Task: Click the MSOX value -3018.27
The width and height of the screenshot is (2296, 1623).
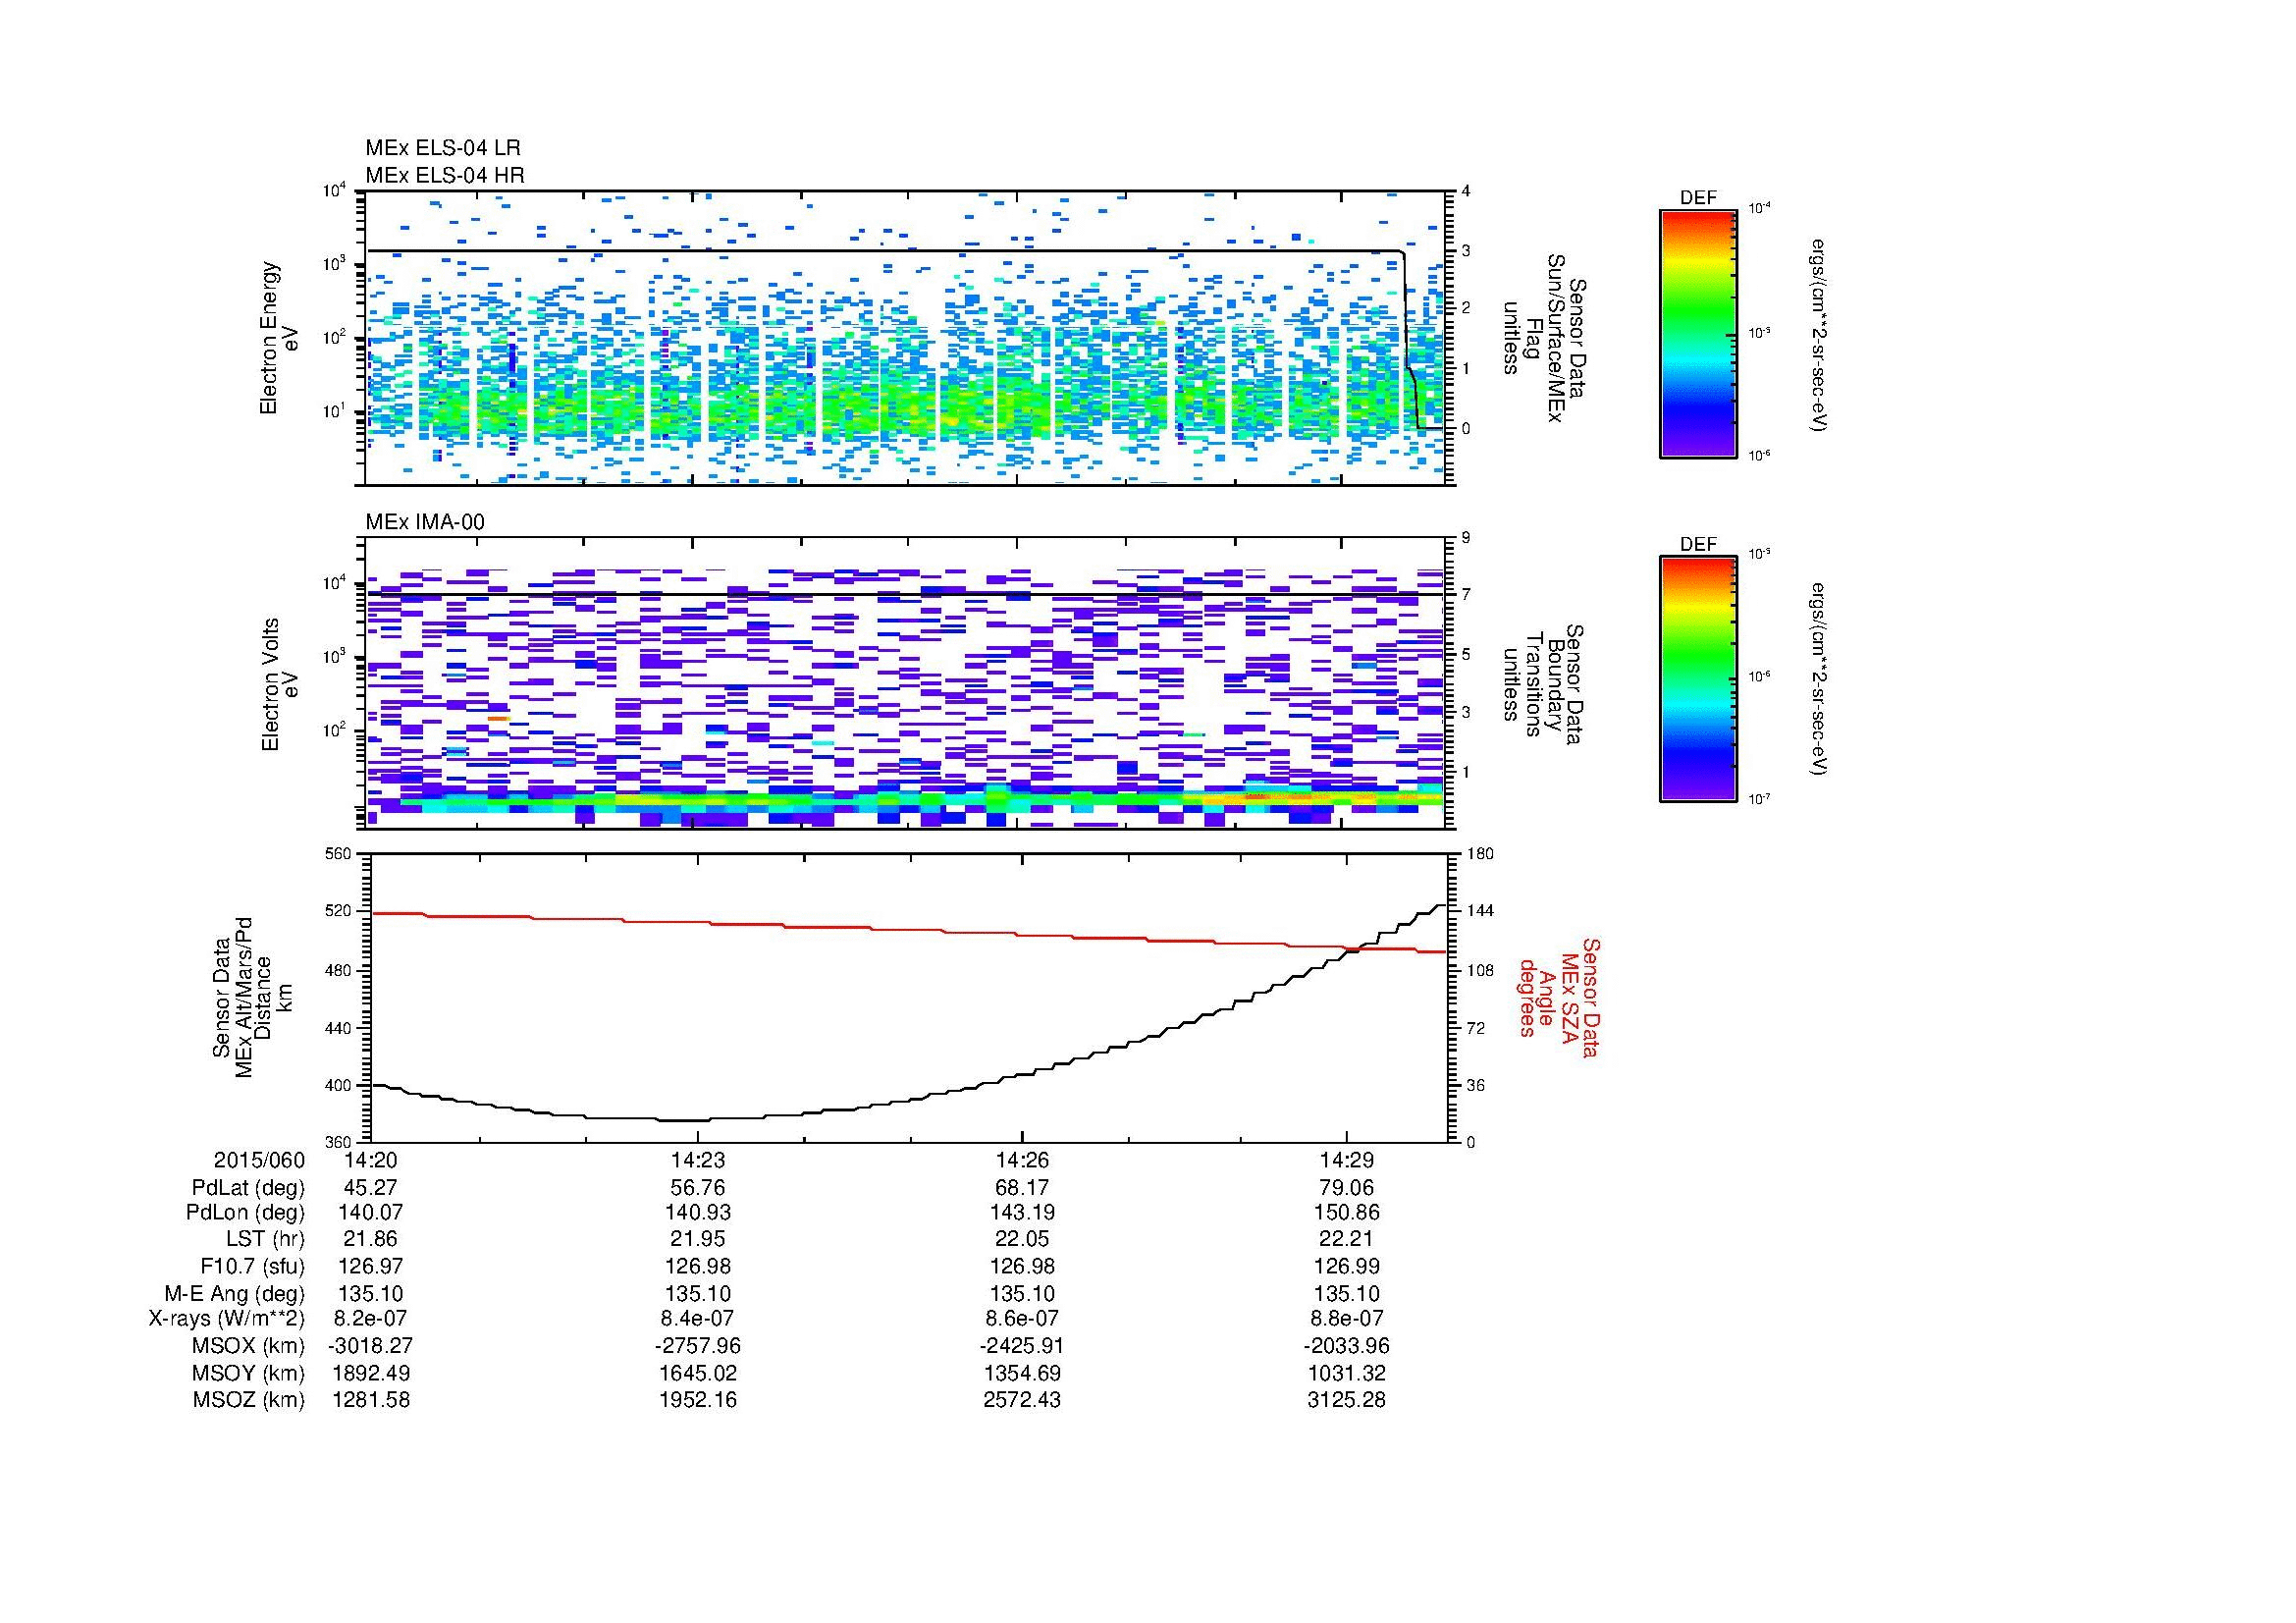Action: (370, 1346)
